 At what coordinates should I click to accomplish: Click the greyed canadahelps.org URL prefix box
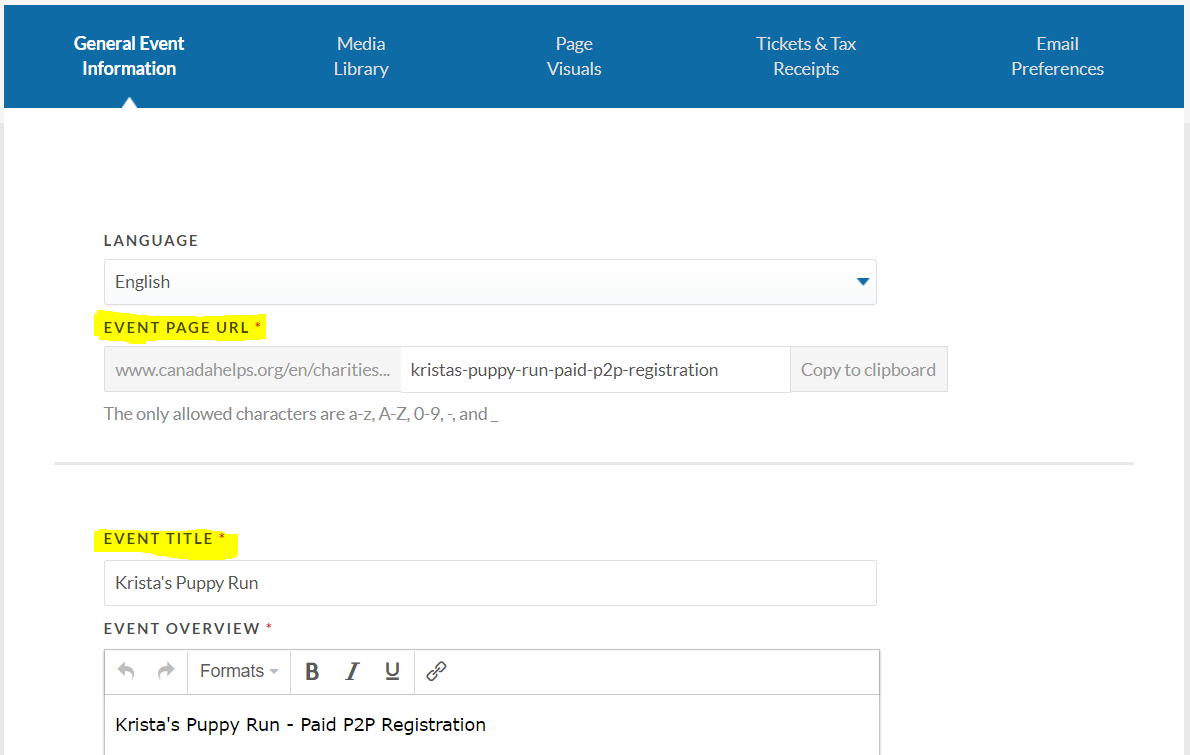point(252,370)
